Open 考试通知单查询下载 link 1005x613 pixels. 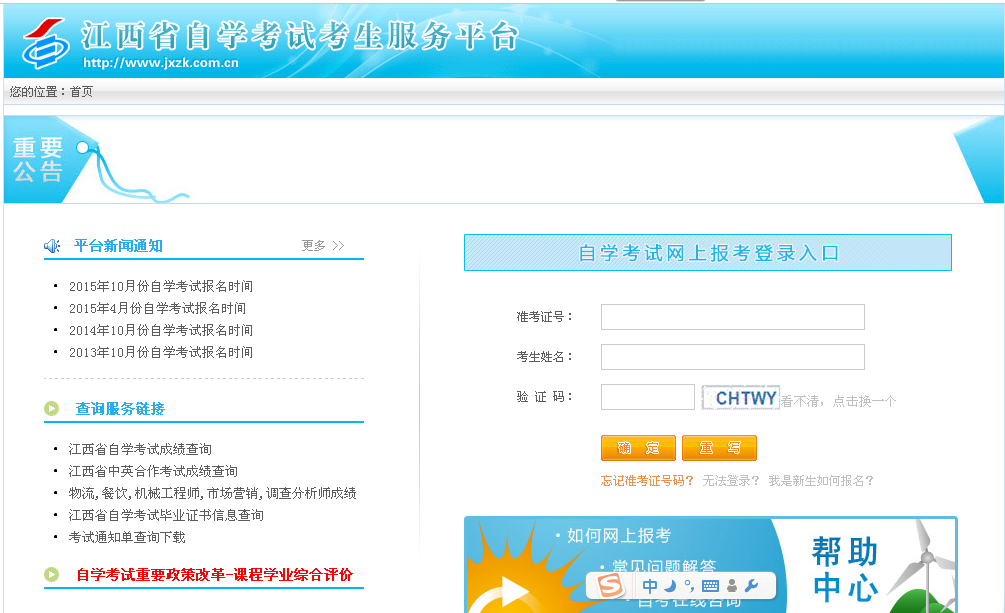pos(127,537)
